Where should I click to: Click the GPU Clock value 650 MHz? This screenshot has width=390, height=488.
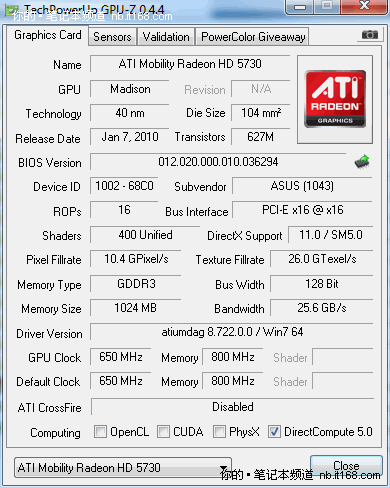coord(121,357)
